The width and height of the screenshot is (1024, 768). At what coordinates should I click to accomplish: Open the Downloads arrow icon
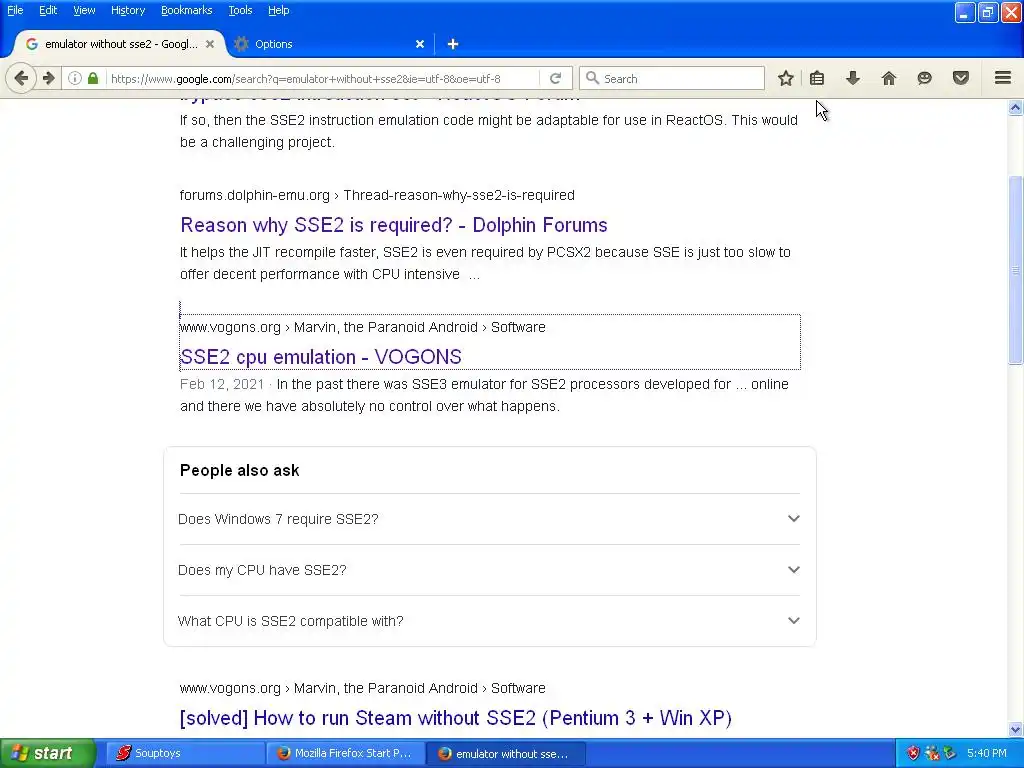pos(853,78)
